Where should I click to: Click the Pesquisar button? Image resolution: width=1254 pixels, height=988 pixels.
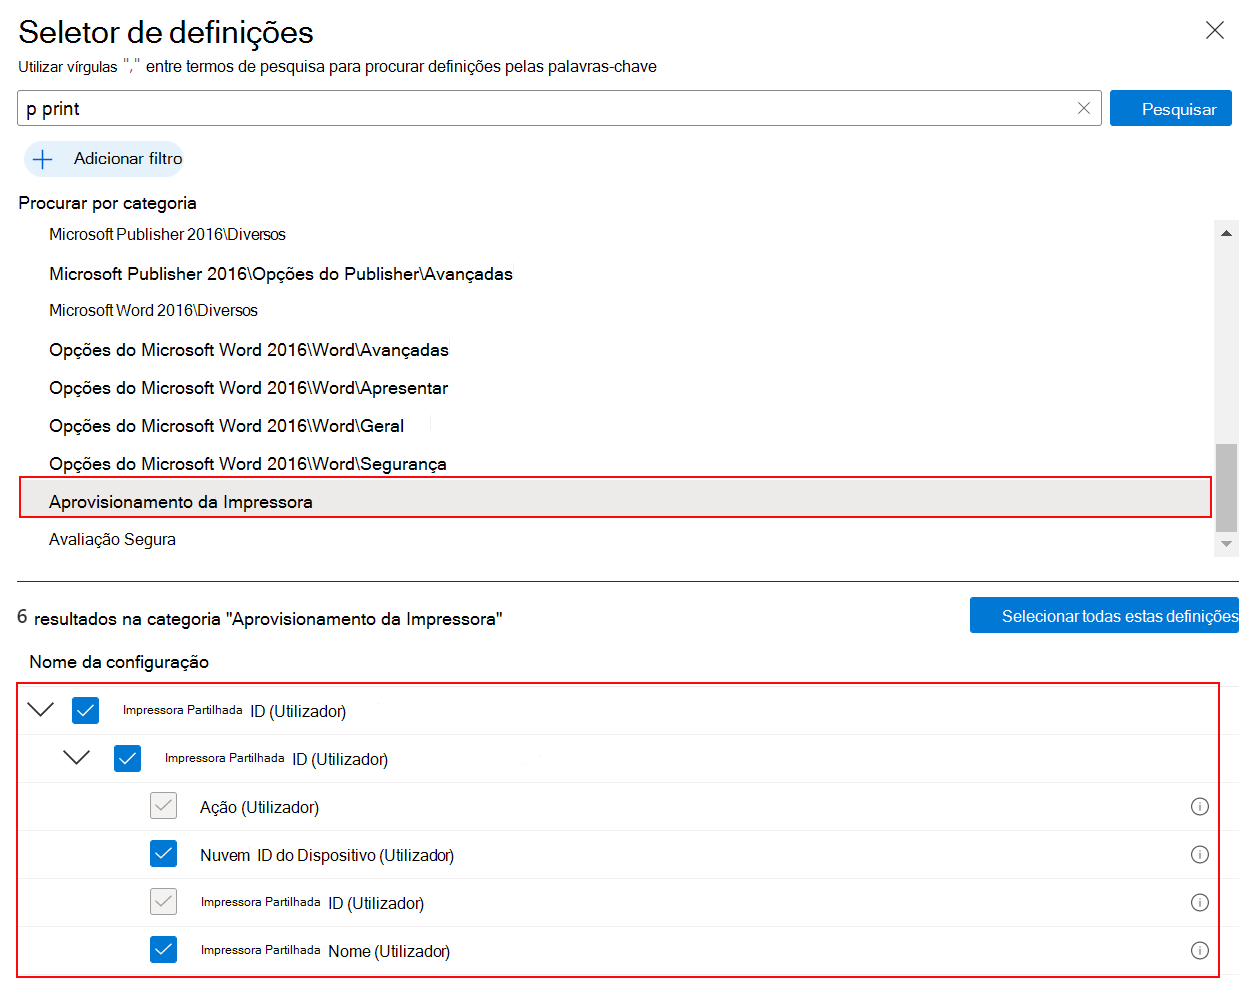(1171, 108)
